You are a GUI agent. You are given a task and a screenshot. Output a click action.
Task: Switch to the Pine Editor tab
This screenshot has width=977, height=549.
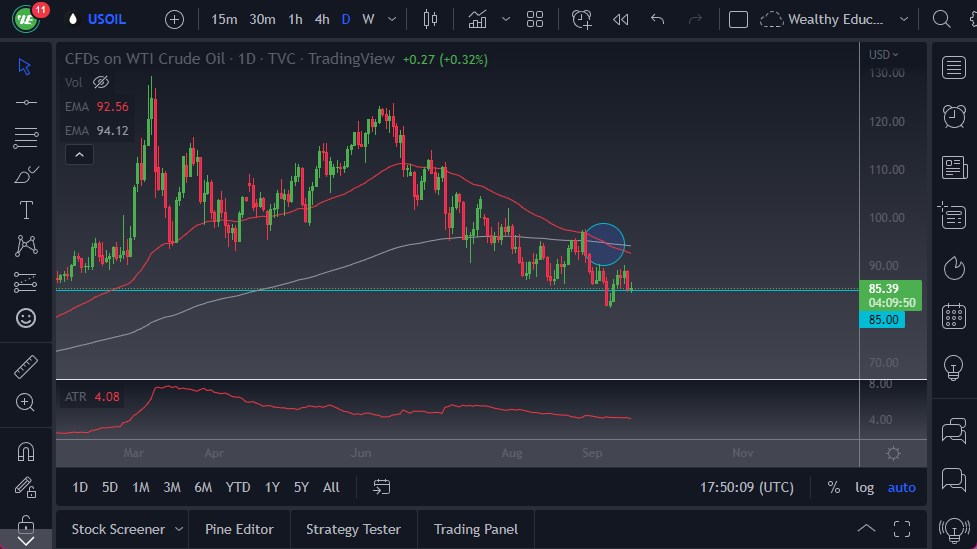coord(239,529)
